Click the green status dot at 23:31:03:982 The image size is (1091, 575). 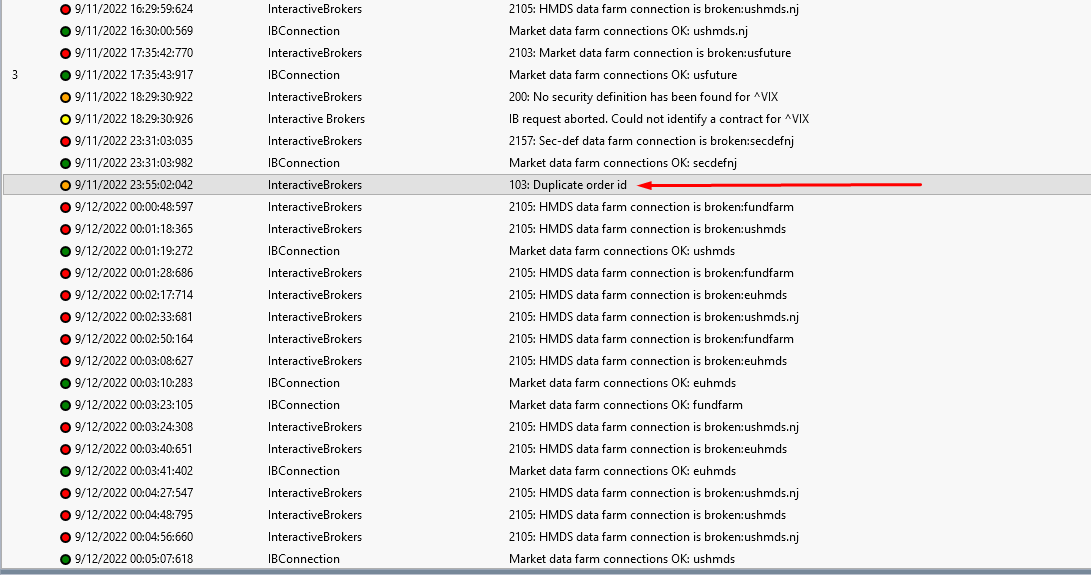[65, 164]
